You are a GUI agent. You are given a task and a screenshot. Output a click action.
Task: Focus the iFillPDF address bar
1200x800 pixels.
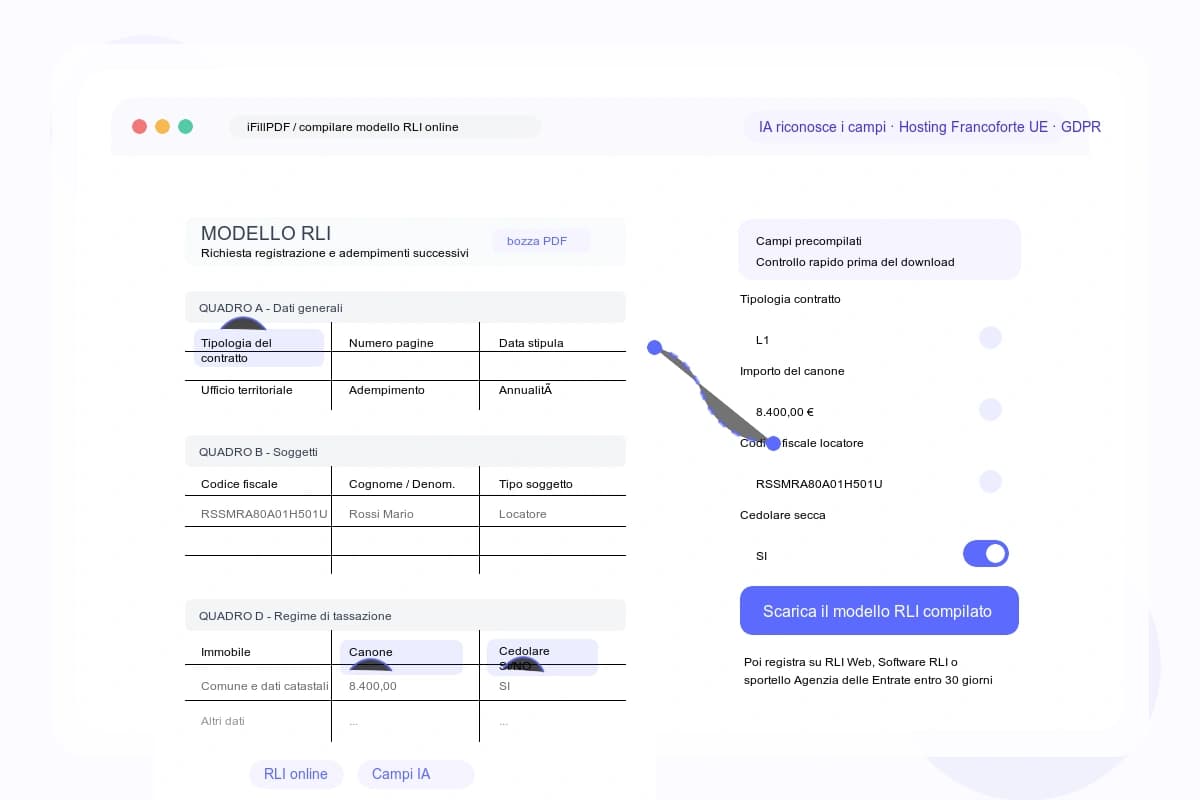(x=386, y=127)
